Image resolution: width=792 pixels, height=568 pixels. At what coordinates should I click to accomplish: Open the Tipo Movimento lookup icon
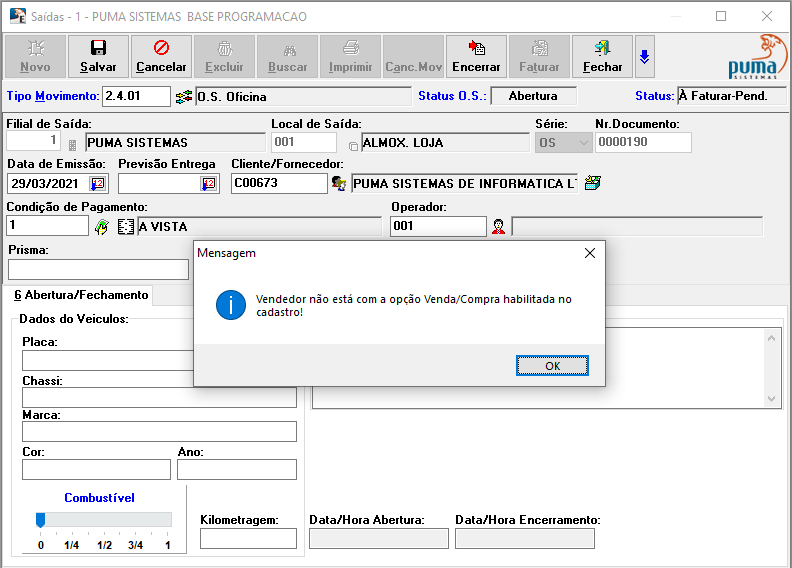[x=183, y=96]
